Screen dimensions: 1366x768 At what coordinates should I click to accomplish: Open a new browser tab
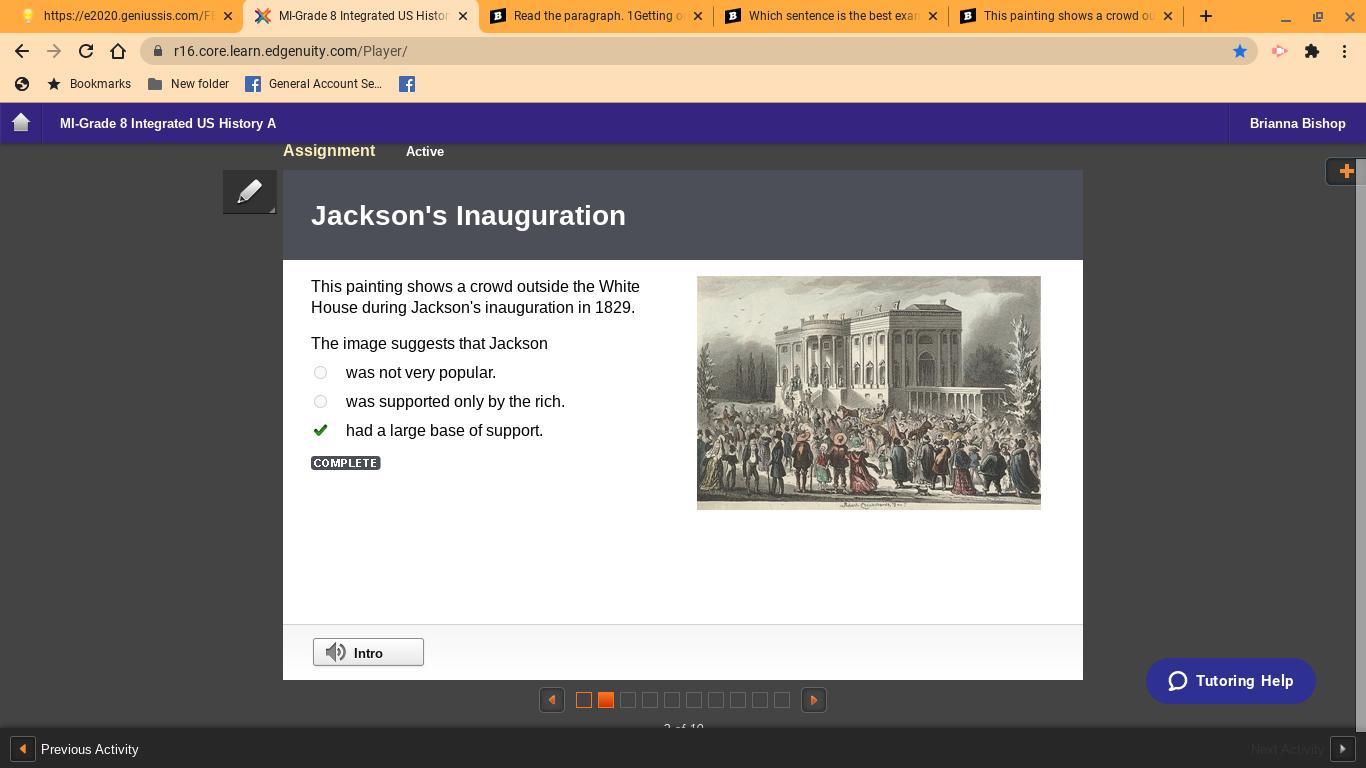click(1206, 16)
